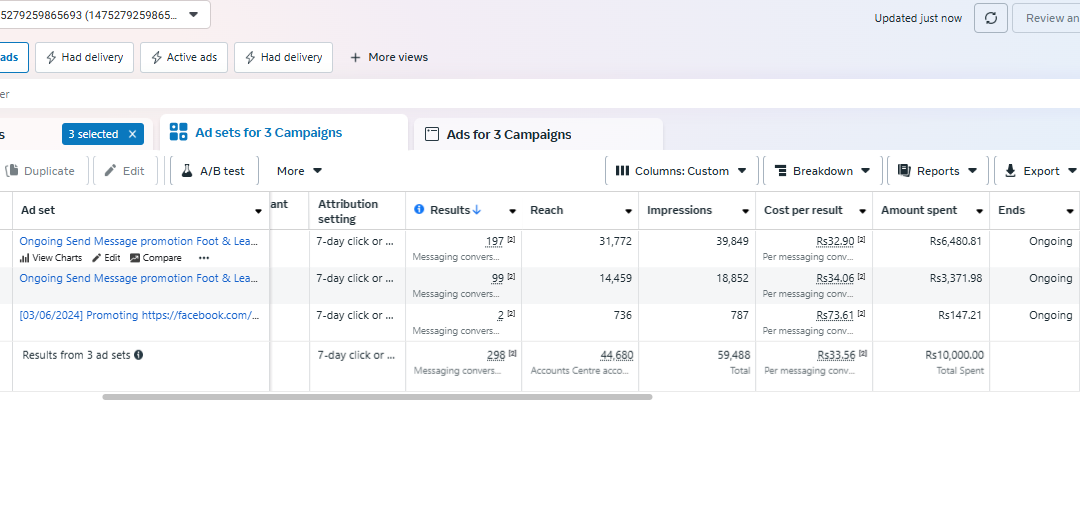
Task: Start an A/B test
Action: tap(214, 171)
